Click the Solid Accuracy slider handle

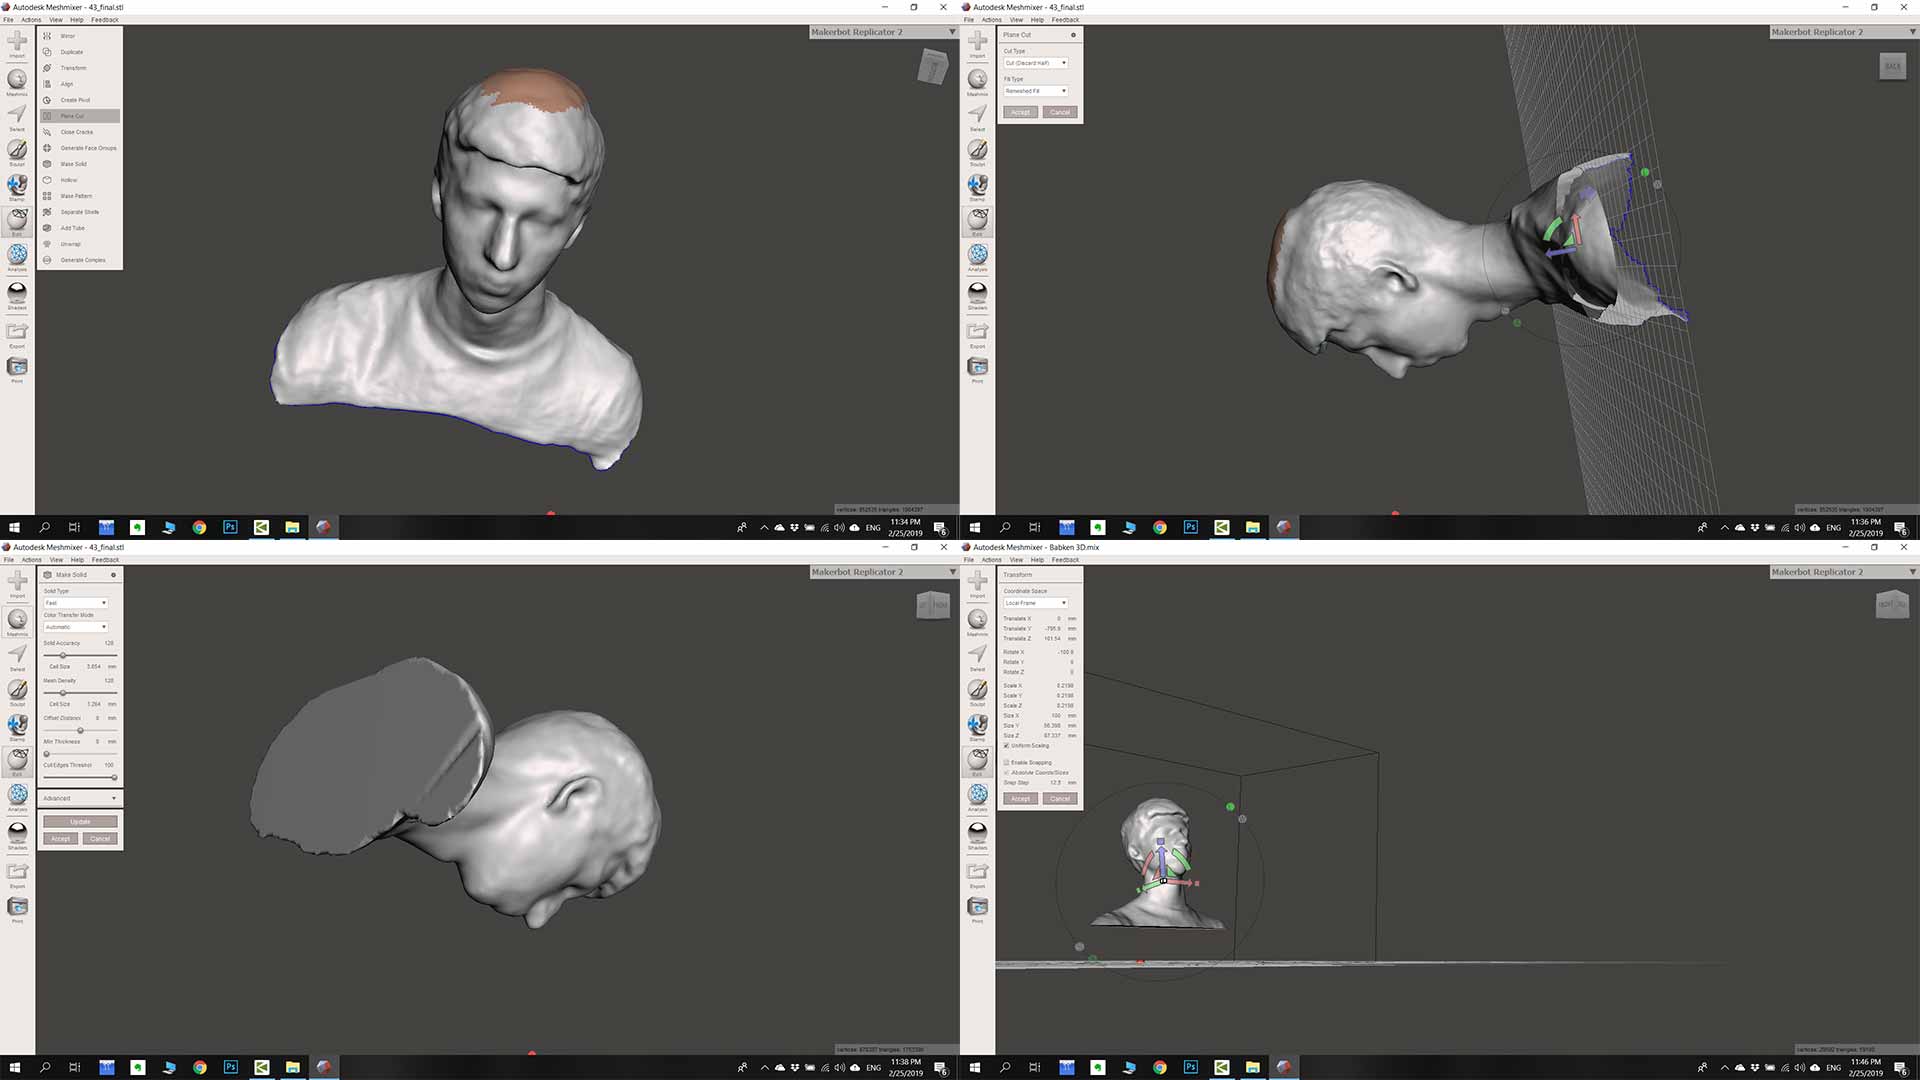pos(63,655)
